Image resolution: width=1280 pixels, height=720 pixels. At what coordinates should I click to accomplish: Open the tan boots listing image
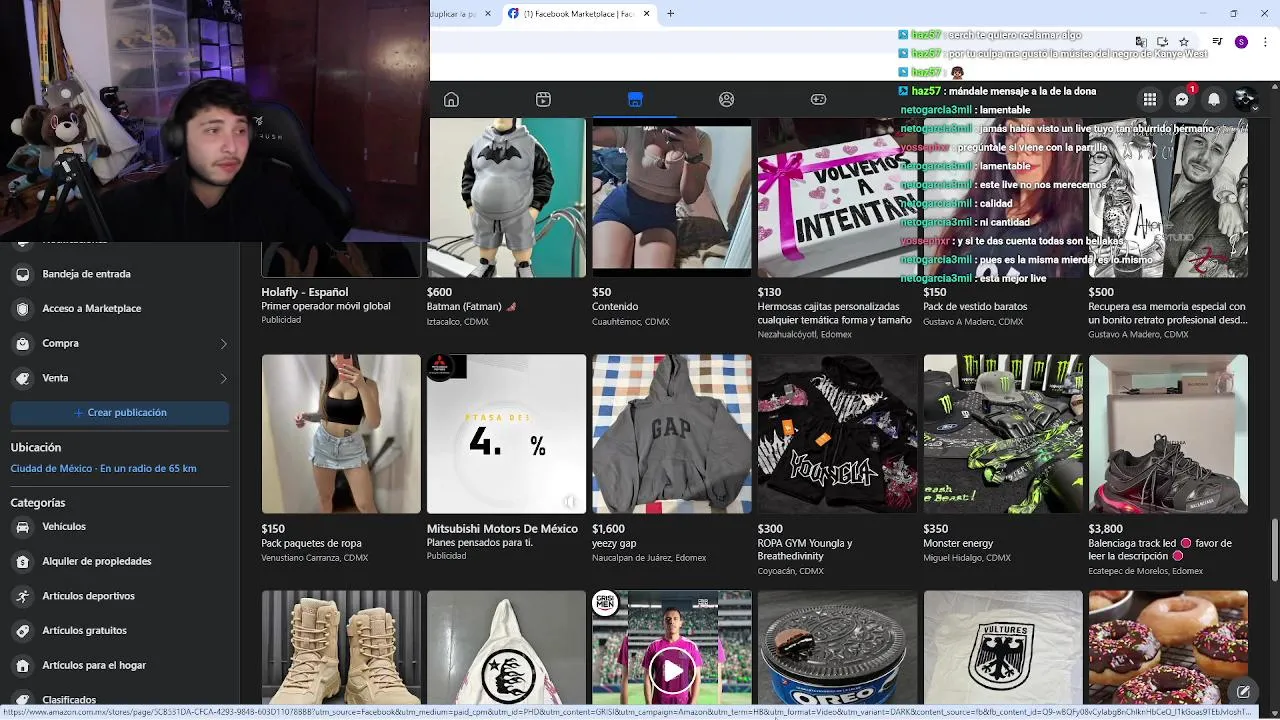coord(341,647)
